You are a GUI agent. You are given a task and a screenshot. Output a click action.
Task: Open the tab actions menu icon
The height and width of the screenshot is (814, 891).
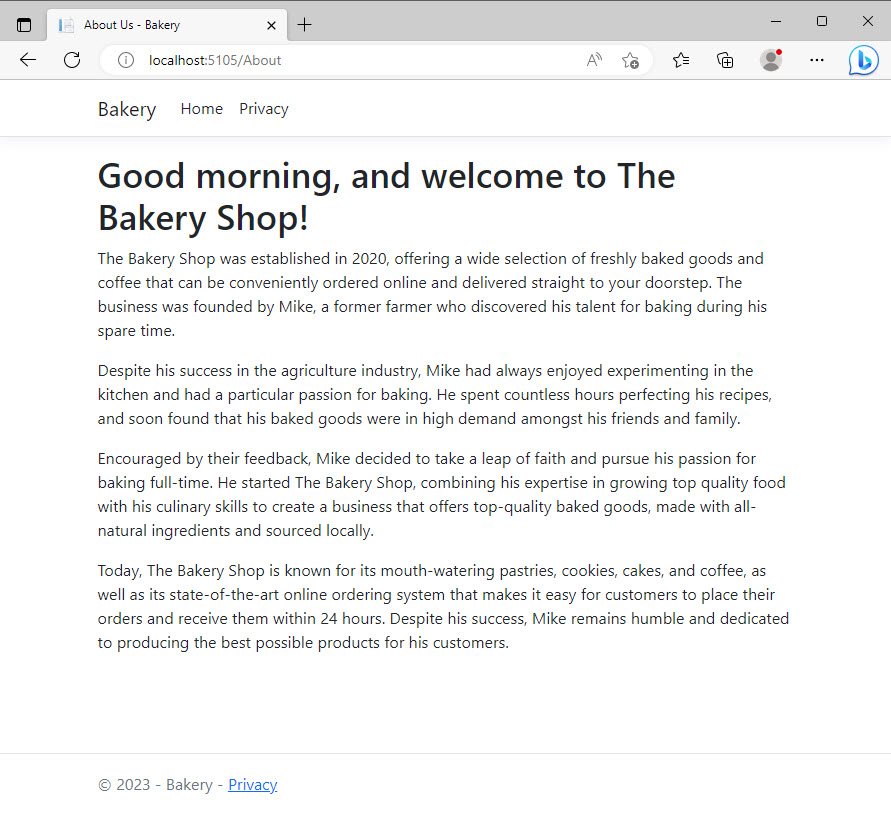[x=24, y=25]
